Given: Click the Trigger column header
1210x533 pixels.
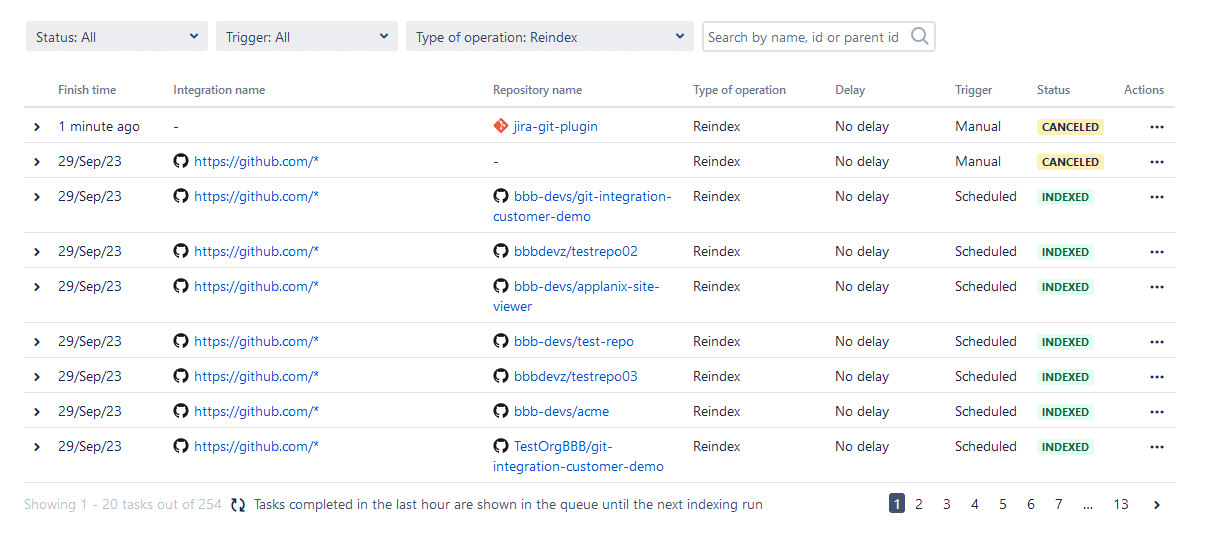Looking at the screenshot, I should 974,90.
